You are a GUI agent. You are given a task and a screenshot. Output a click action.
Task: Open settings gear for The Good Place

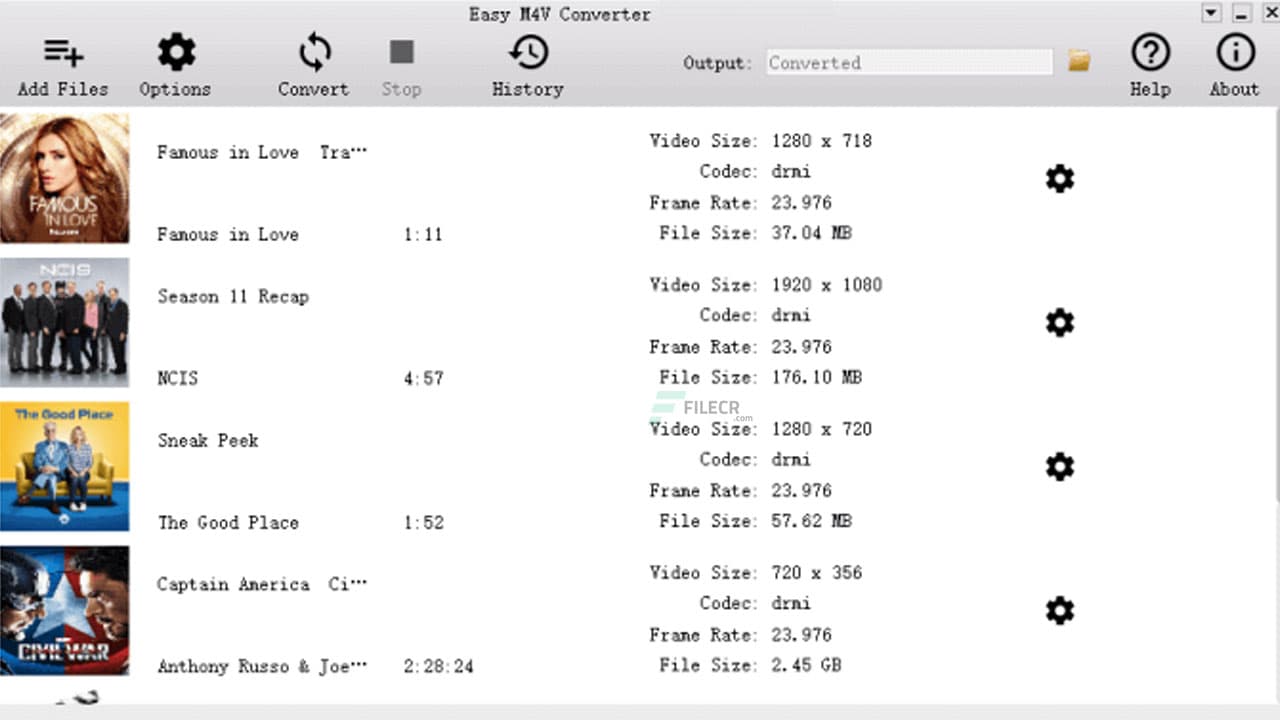[1059, 466]
